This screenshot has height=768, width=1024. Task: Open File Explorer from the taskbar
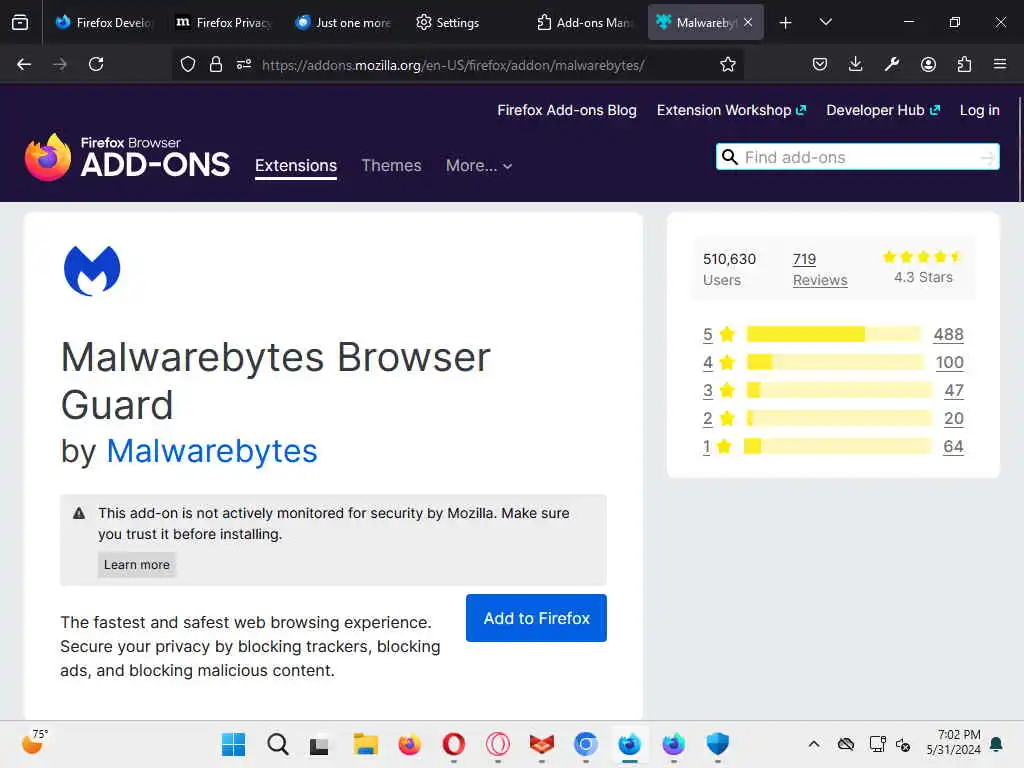click(x=366, y=744)
